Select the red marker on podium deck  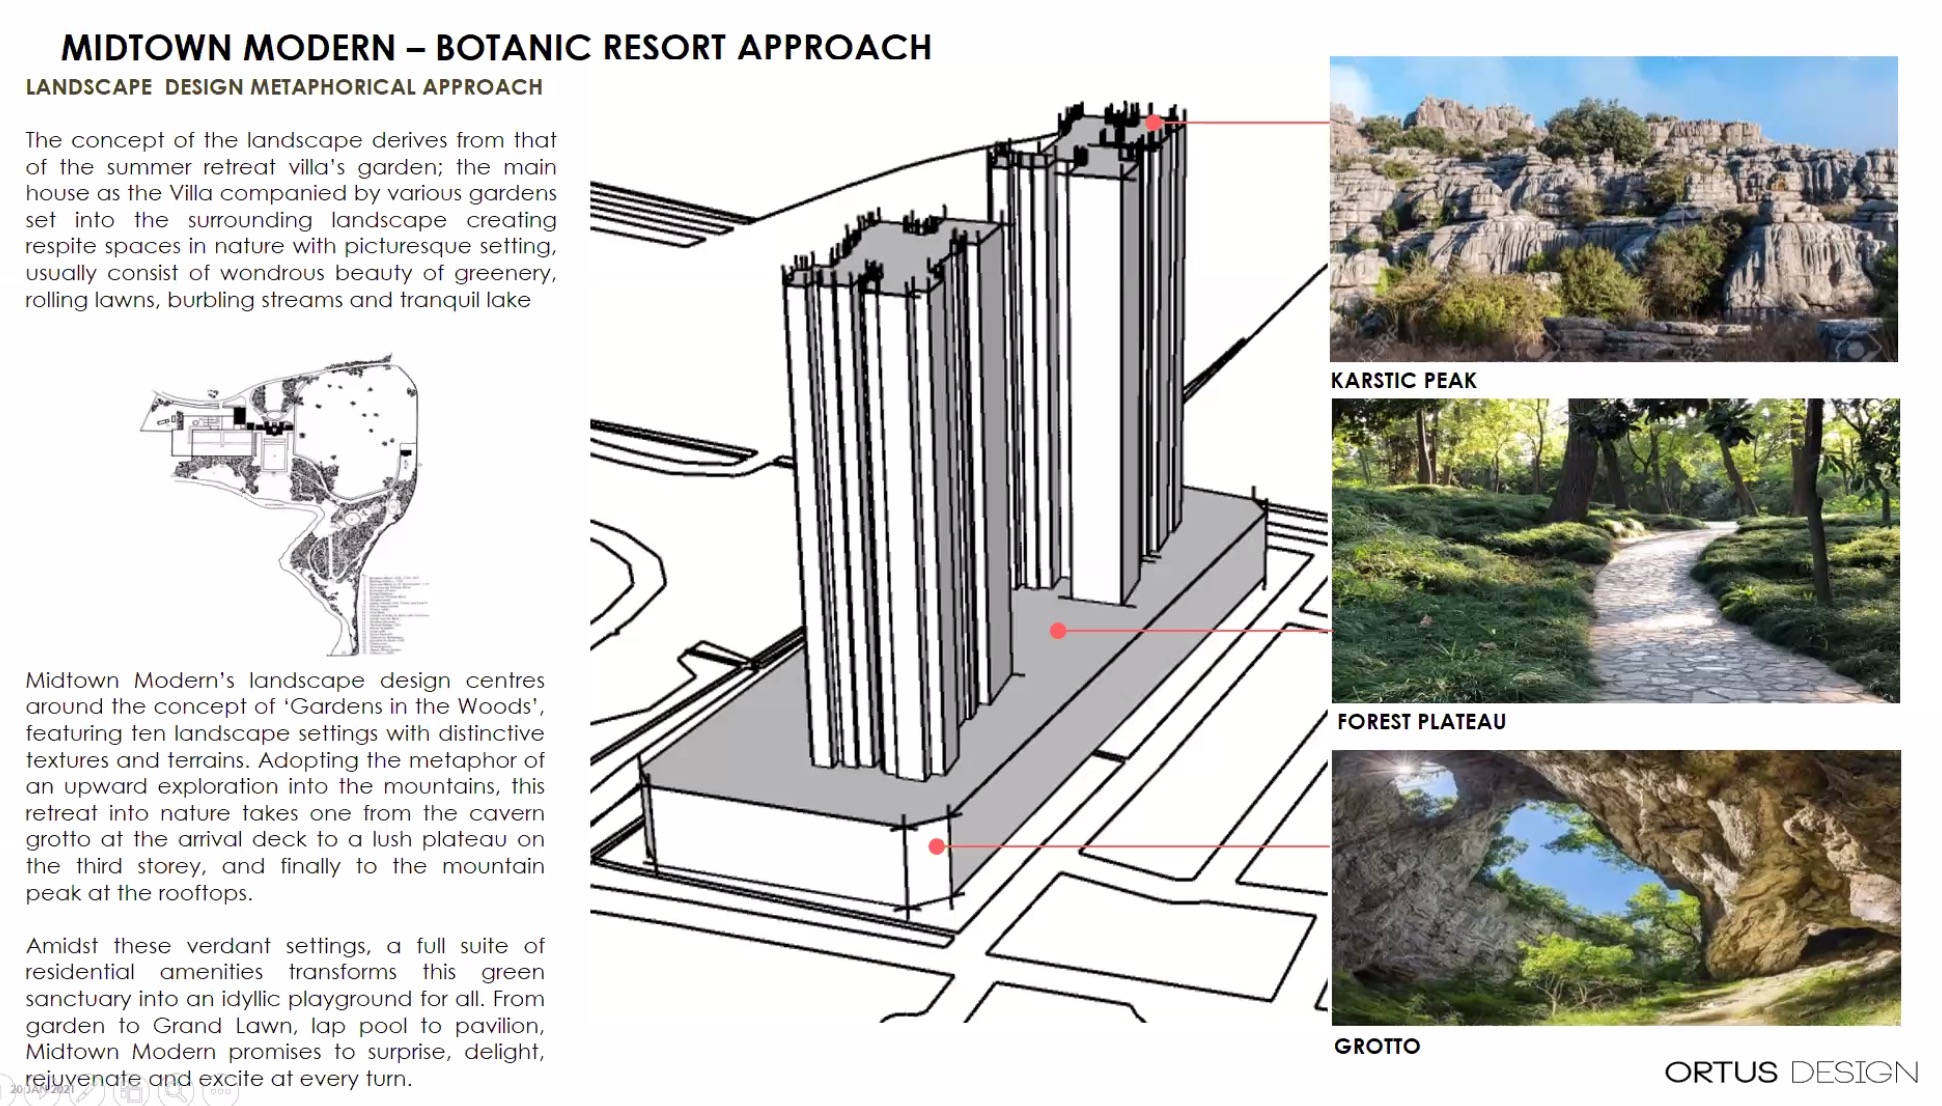[1058, 630]
